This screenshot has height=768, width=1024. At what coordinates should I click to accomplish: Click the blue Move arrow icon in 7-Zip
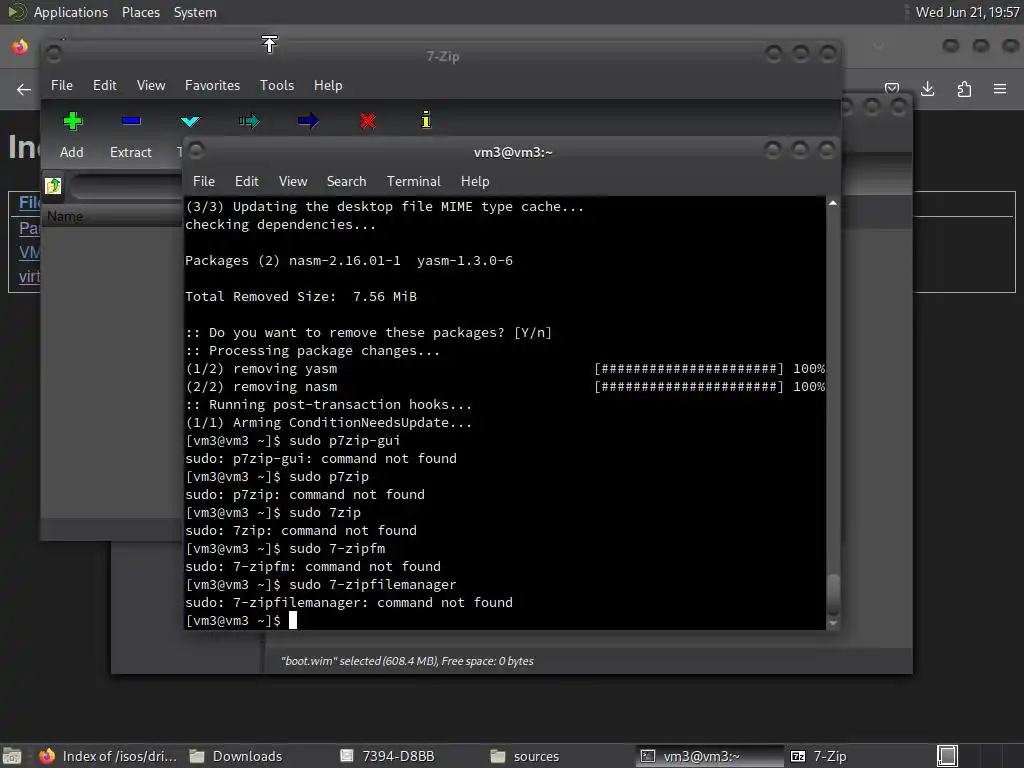(x=308, y=121)
